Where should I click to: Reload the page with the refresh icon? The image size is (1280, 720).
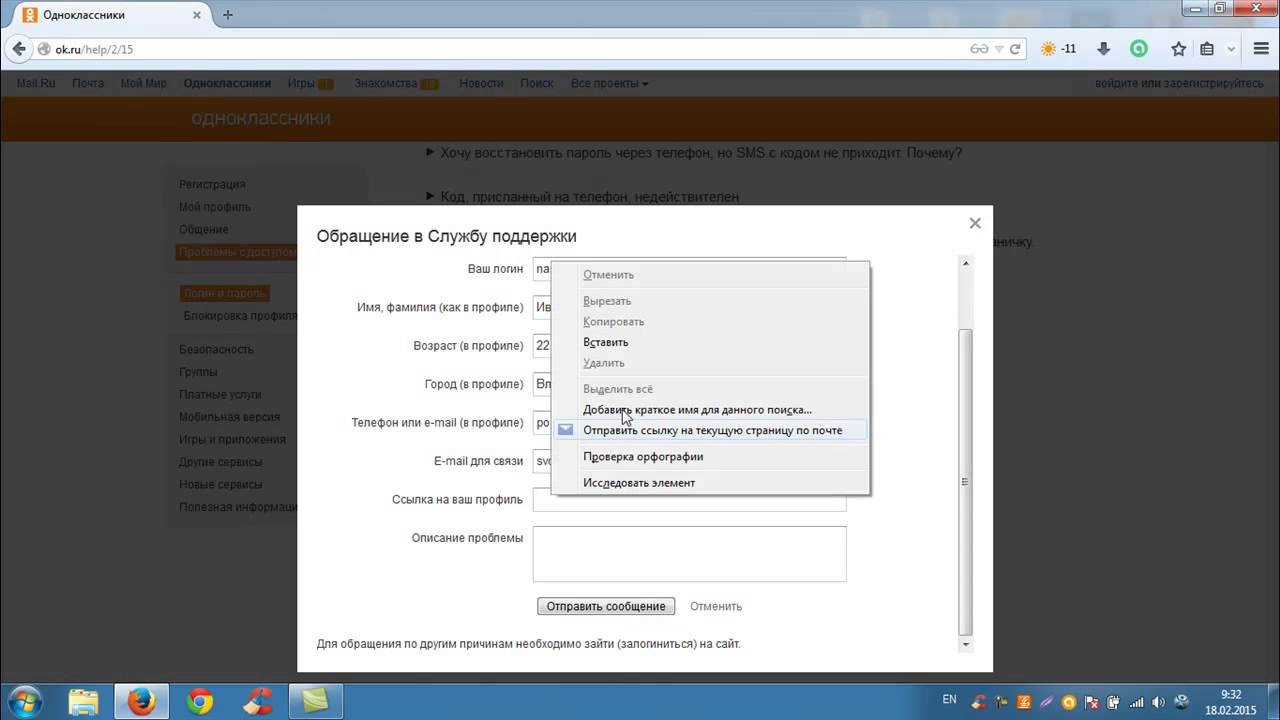pos(1015,49)
